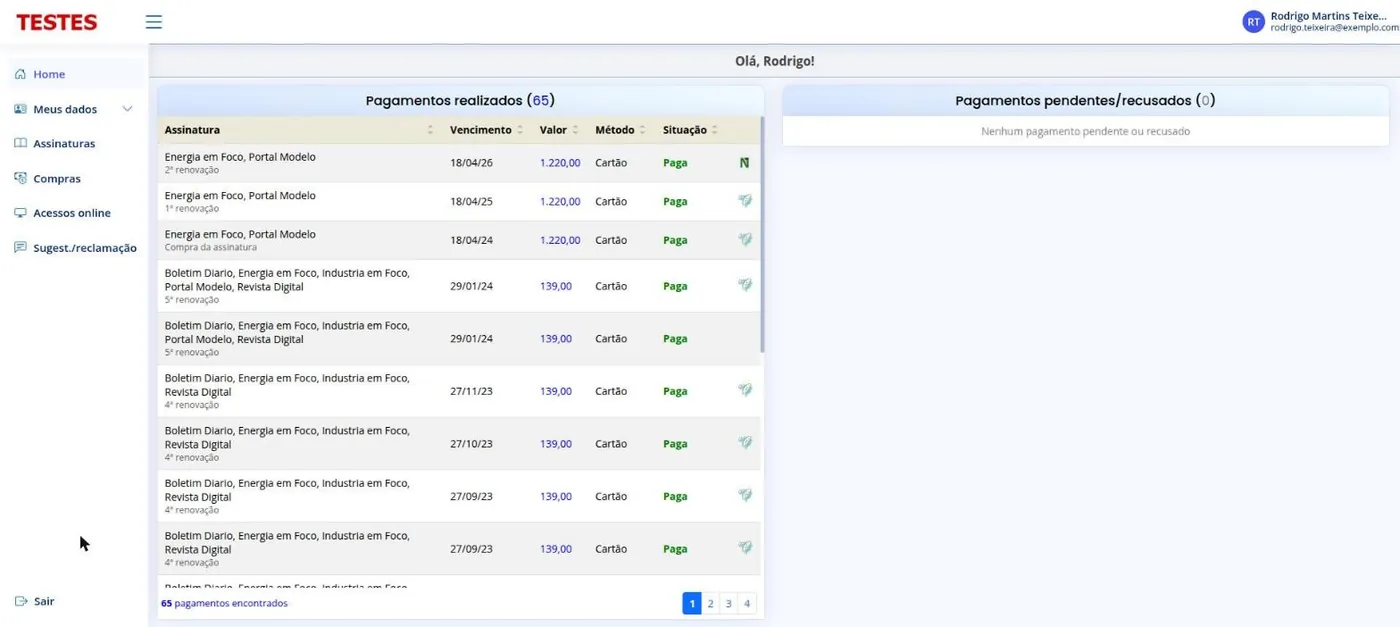Click the green N icon on 18/04/26 row
The width and height of the screenshot is (1400, 627).
744,163
